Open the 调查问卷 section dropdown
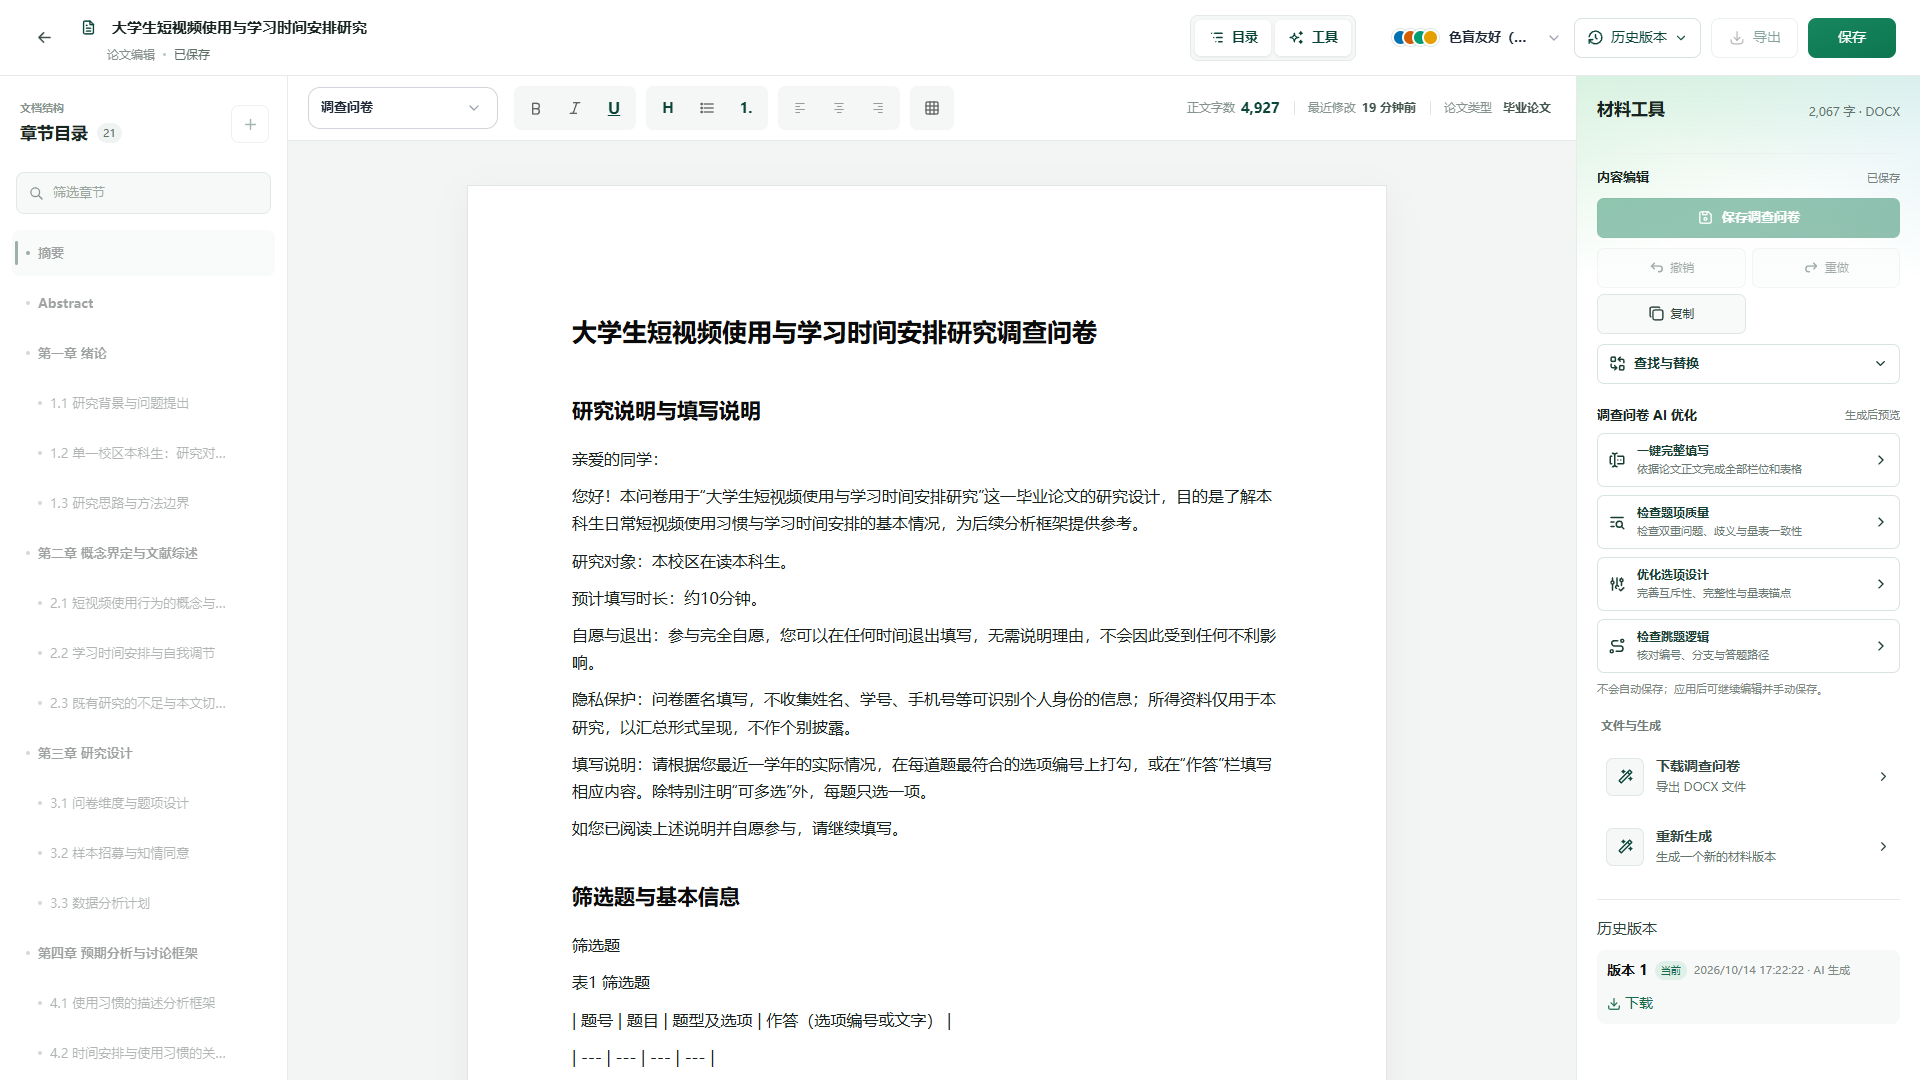1920x1080 pixels. (403, 108)
